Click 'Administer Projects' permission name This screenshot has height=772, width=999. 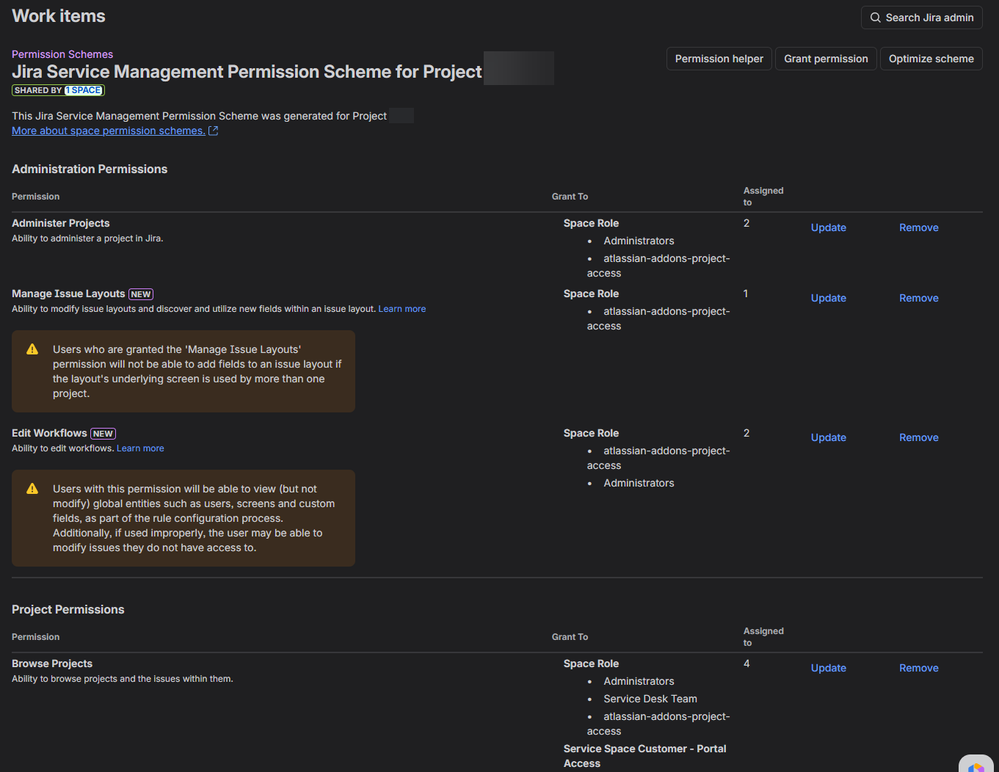pyautogui.click(x=61, y=224)
